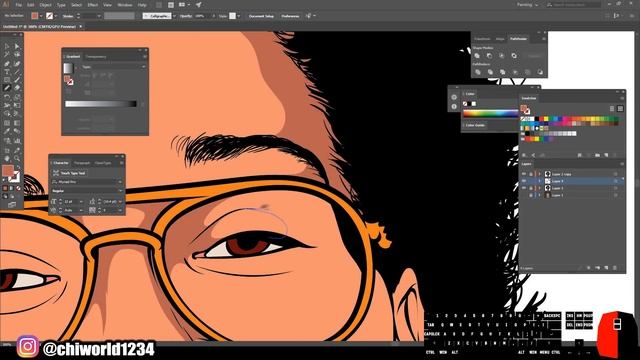Click Minus Back pathfinder icon
This screenshot has height=360, width=640.
pos(540,72)
